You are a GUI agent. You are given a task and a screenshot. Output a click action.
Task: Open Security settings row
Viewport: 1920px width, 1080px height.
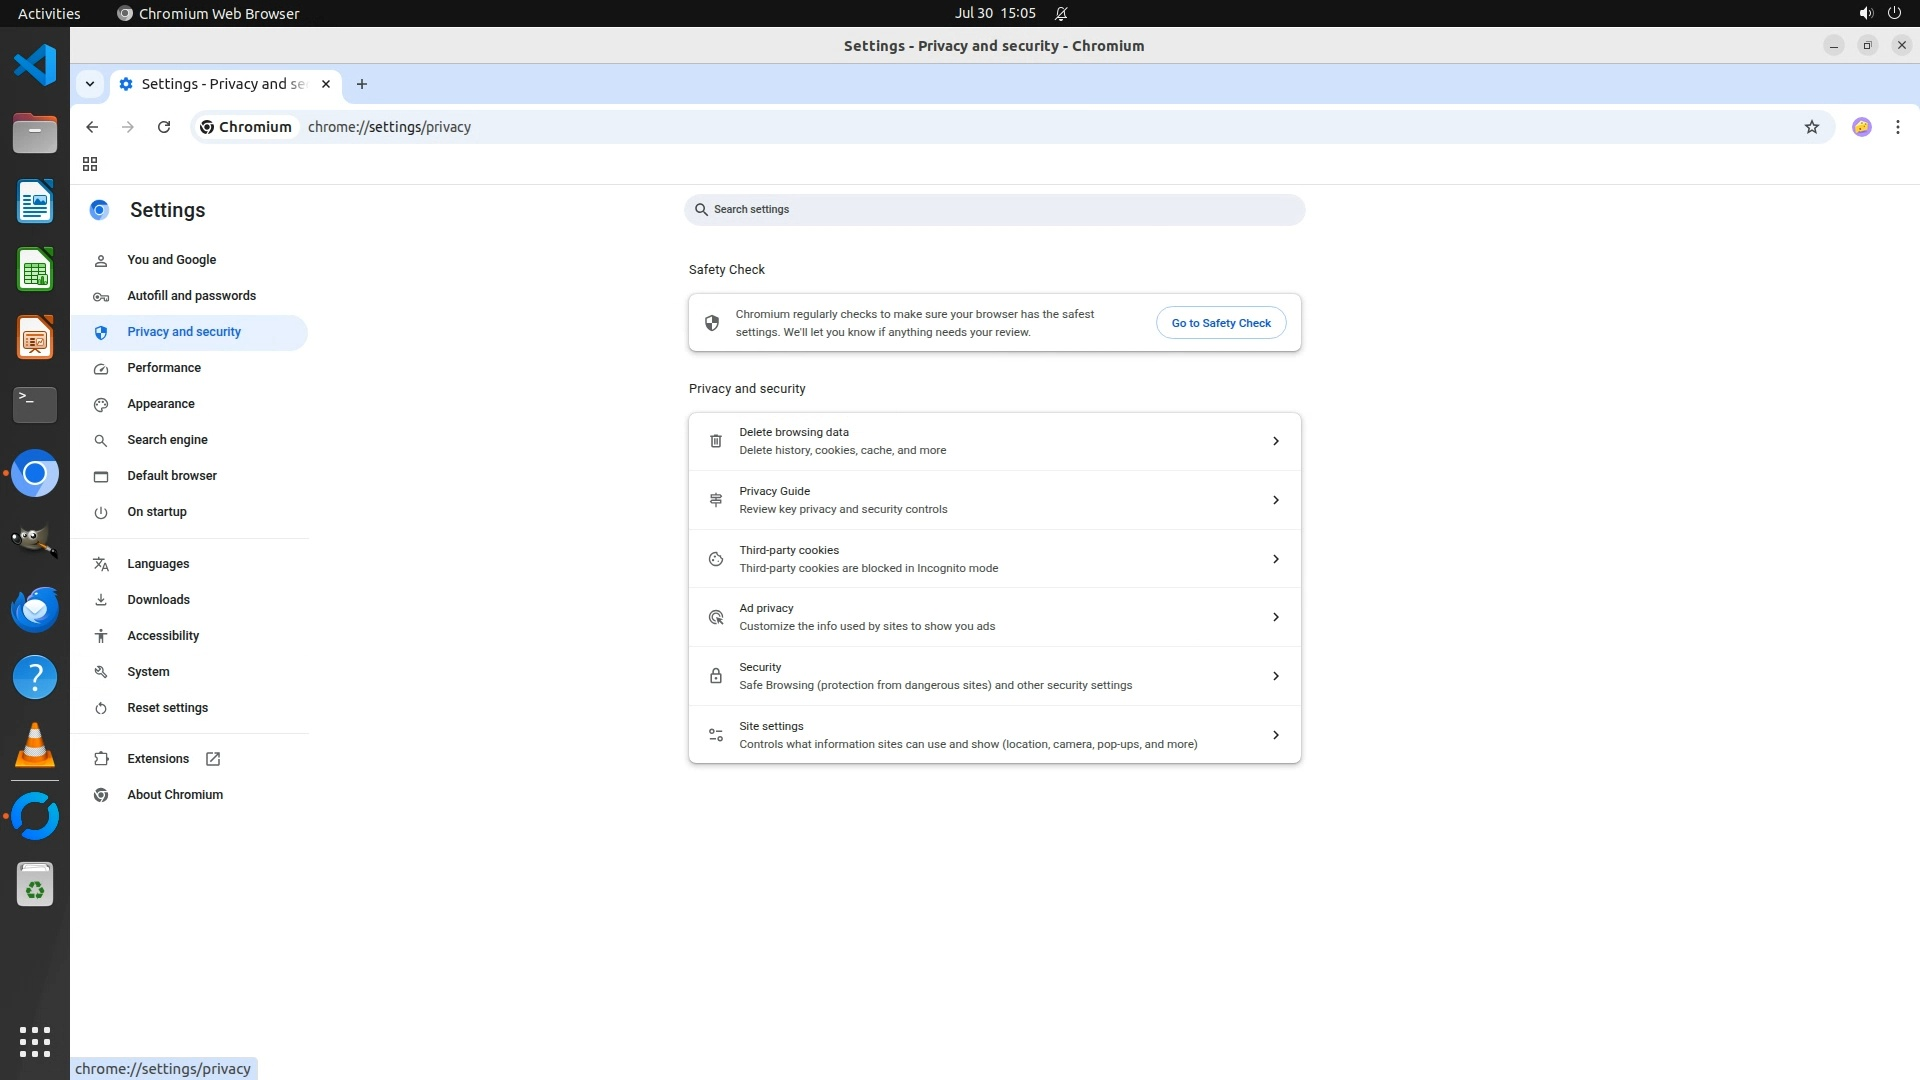(x=994, y=676)
